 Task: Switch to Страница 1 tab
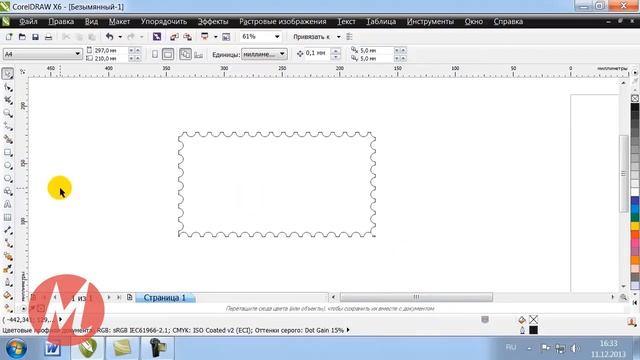(164, 298)
